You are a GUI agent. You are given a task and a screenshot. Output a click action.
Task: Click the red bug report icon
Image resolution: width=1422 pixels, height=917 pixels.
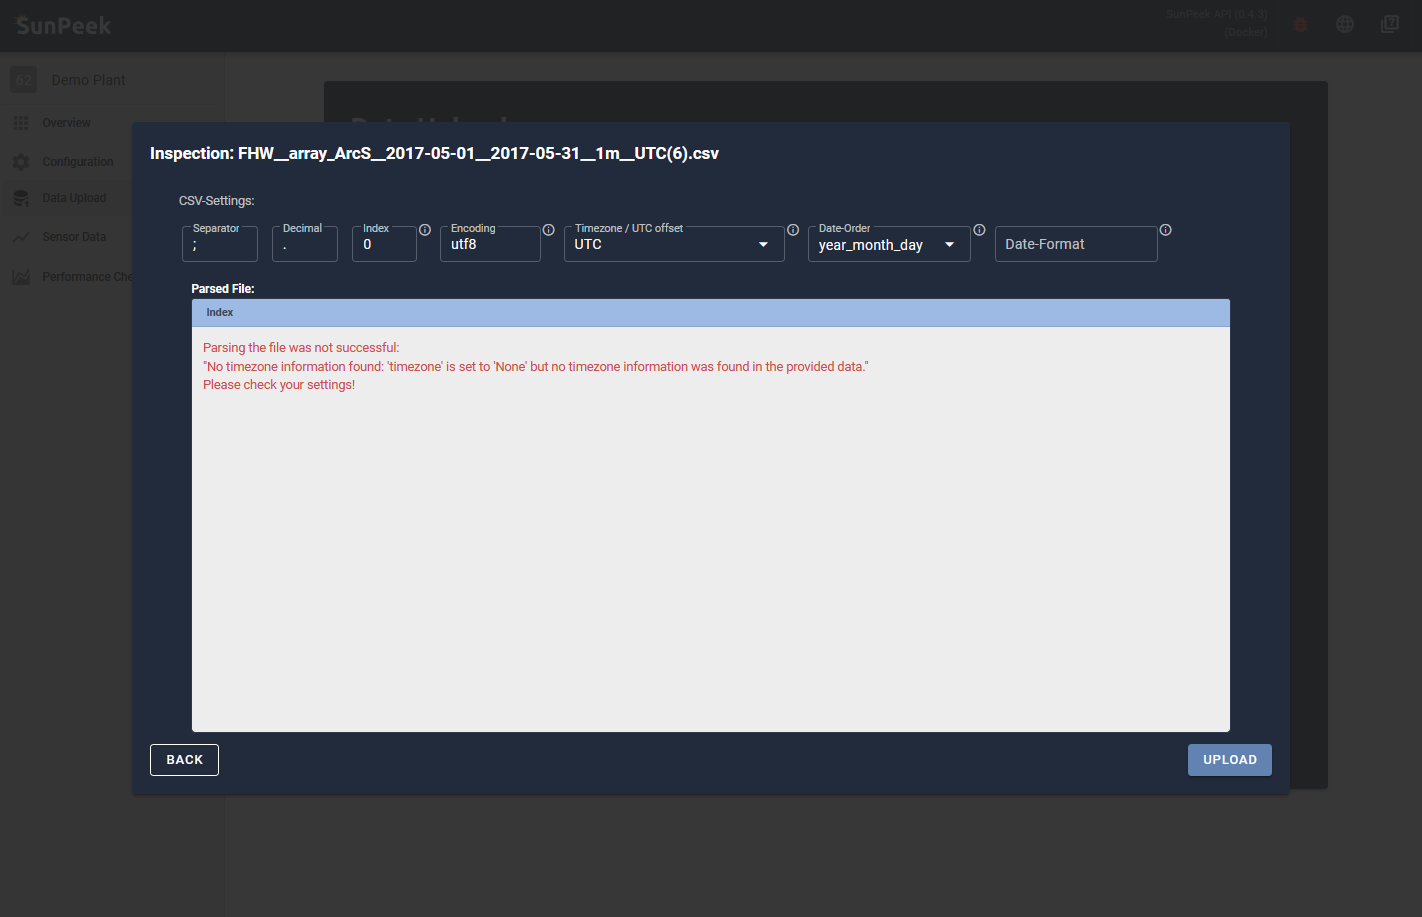[1301, 25]
